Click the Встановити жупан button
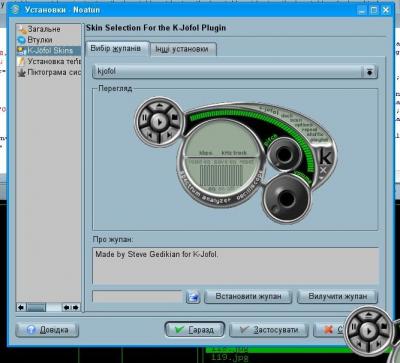Screen dimensions: 400x363 (248, 296)
